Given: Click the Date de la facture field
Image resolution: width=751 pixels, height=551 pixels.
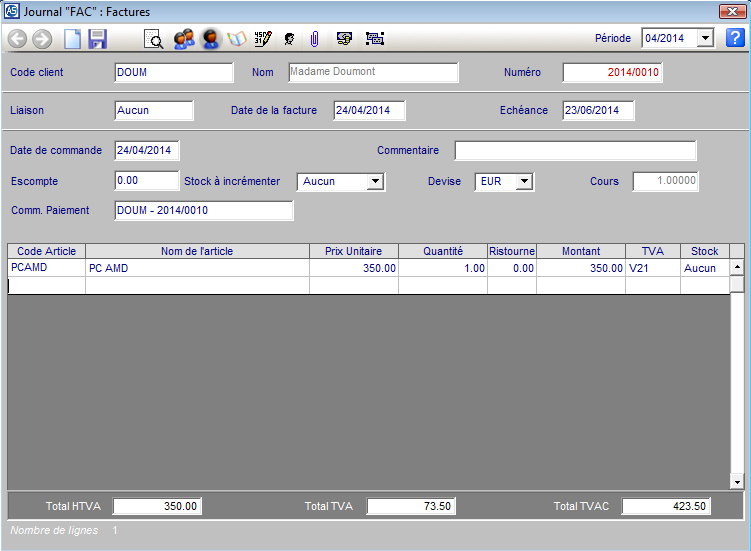Looking at the screenshot, I should coord(369,110).
